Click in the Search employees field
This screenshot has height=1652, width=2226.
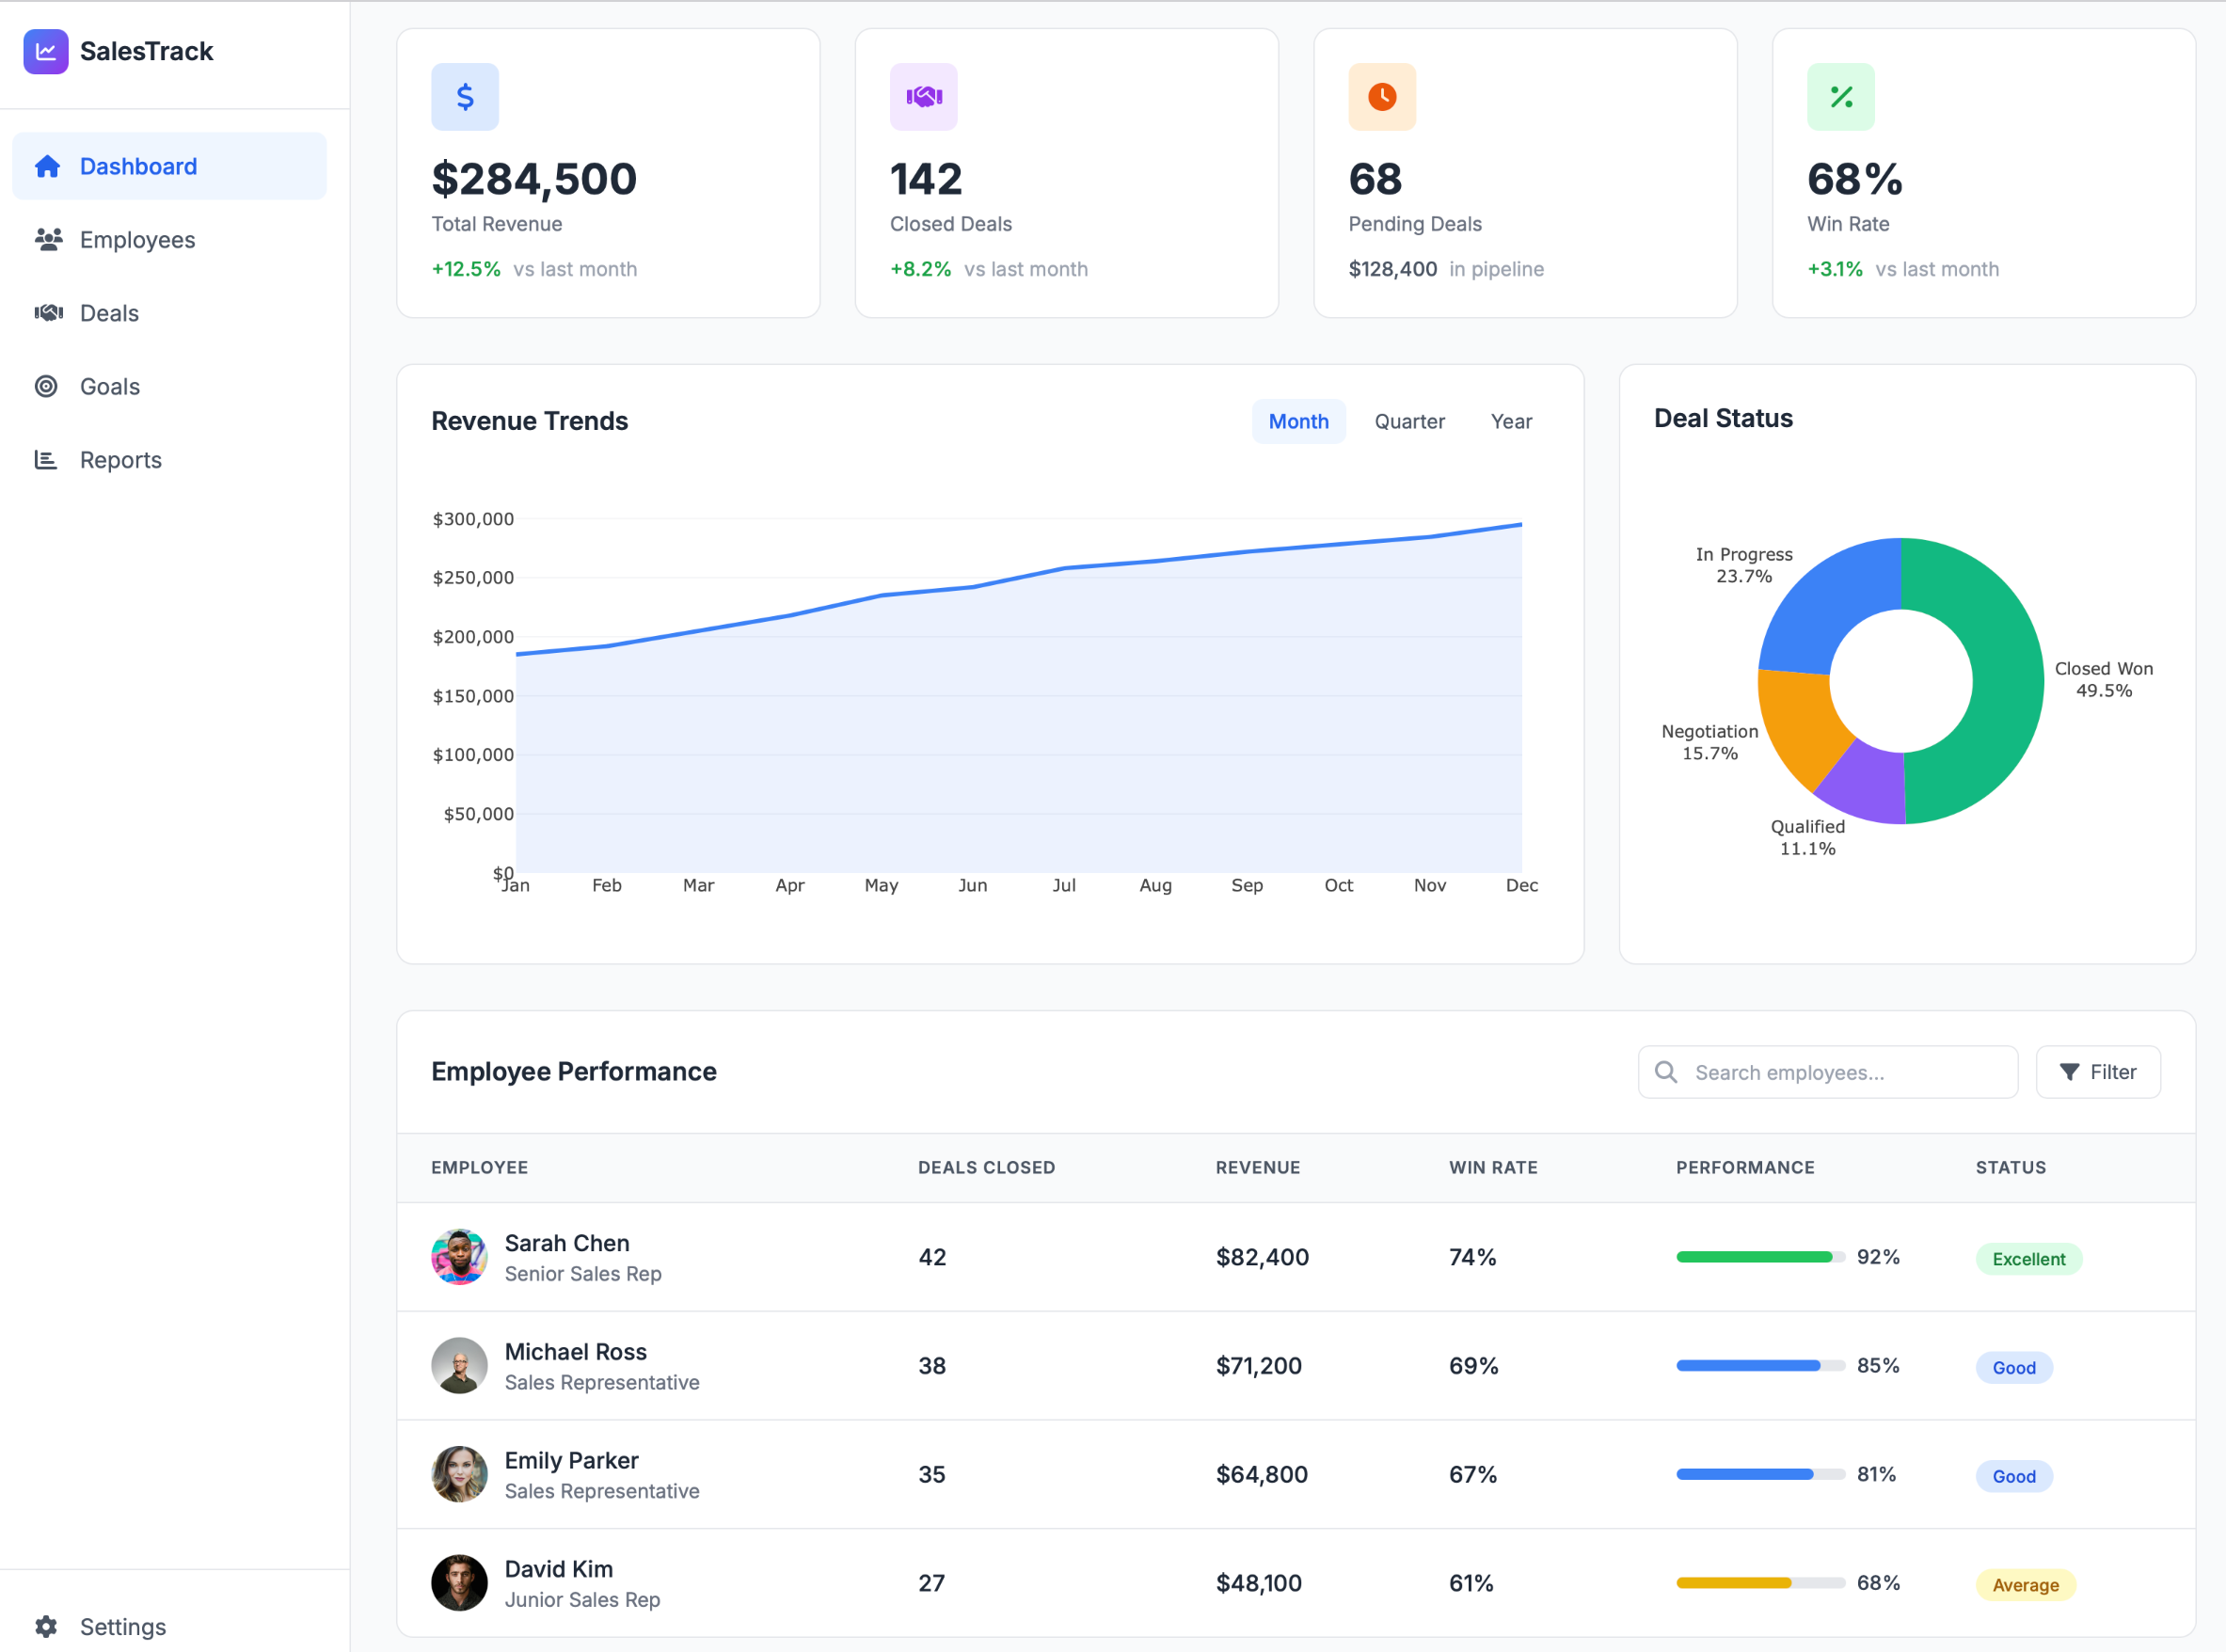[1840, 1072]
